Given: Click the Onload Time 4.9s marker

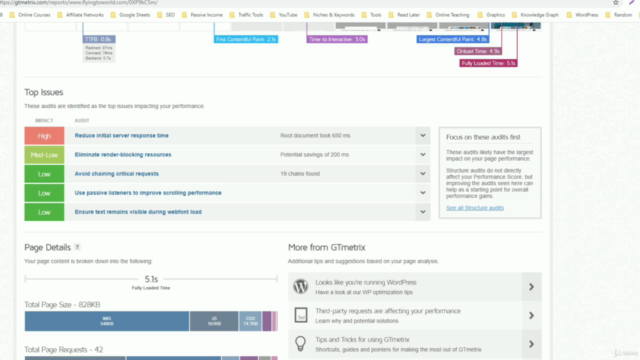Looking at the screenshot, I should [478, 51].
